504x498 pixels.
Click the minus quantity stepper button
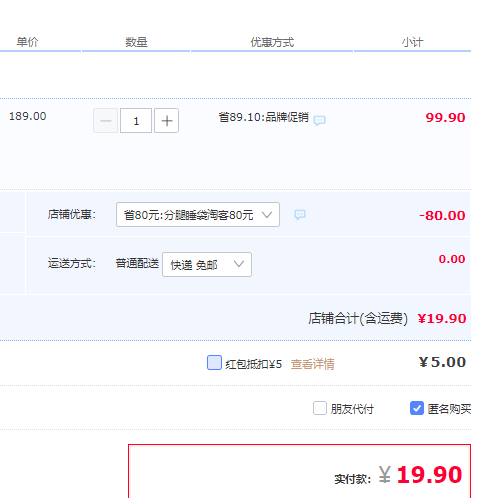pos(105,121)
